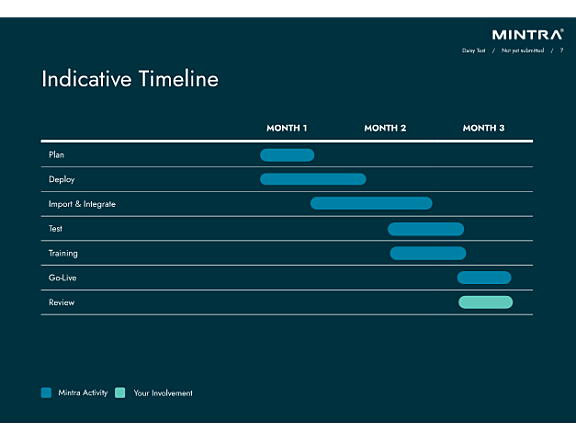Select the Training timeline bar

pyautogui.click(x=428, y=253)
